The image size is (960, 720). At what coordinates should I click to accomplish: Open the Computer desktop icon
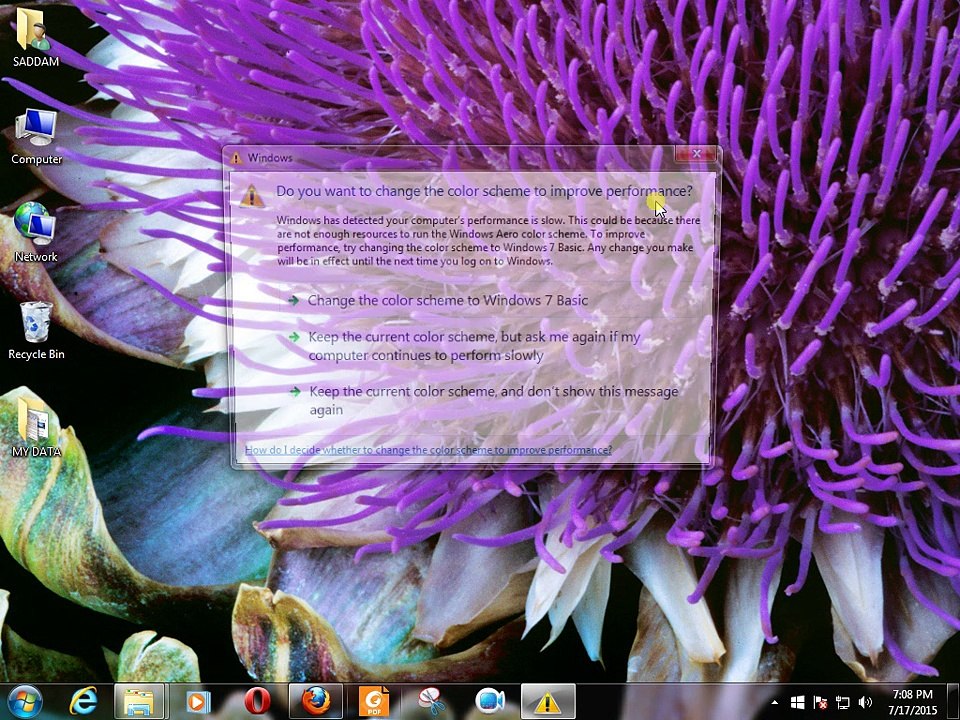(x=36, y=136)
